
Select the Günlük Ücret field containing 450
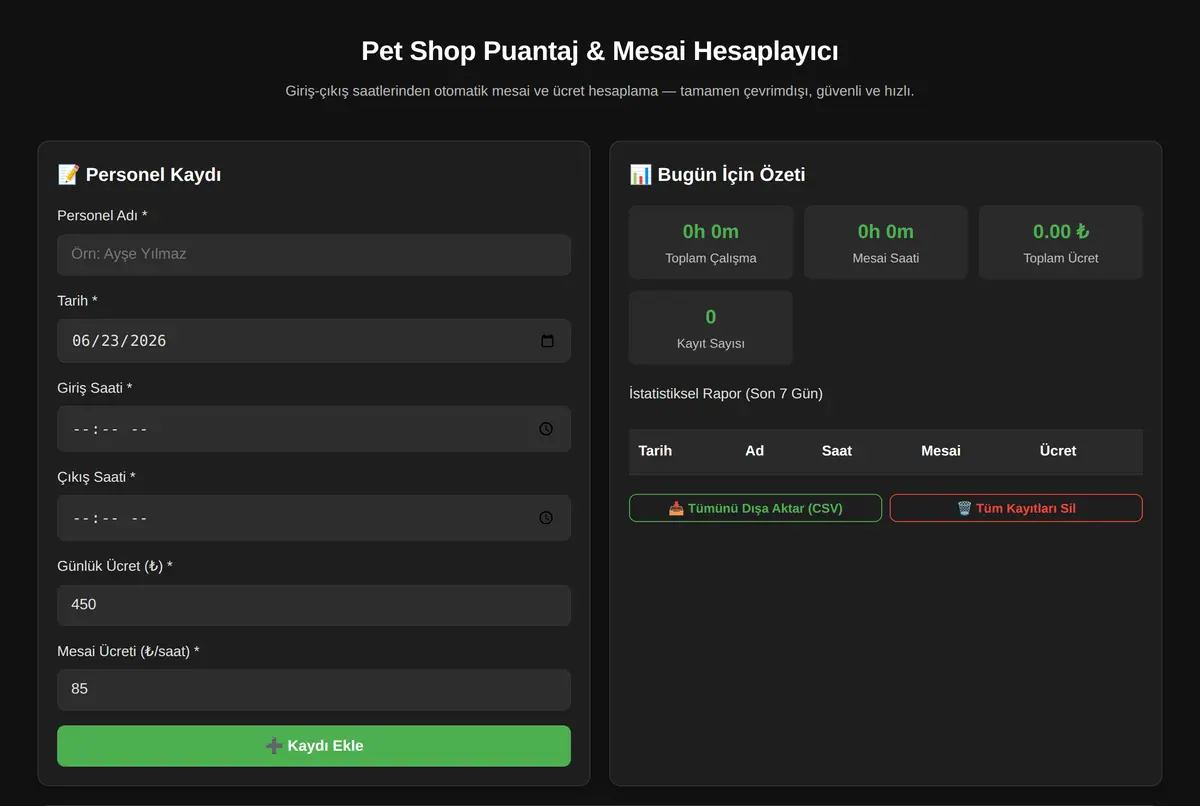[314, 605]
